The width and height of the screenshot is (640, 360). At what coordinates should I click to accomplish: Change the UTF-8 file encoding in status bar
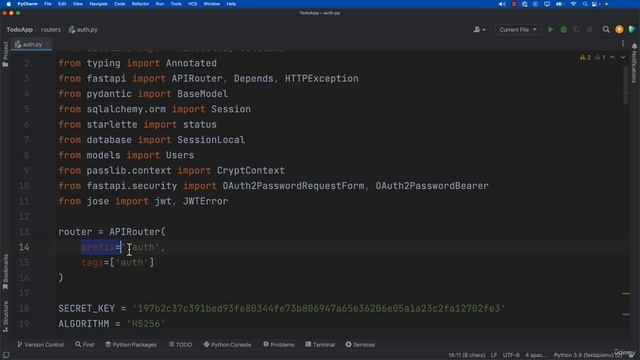511,355
